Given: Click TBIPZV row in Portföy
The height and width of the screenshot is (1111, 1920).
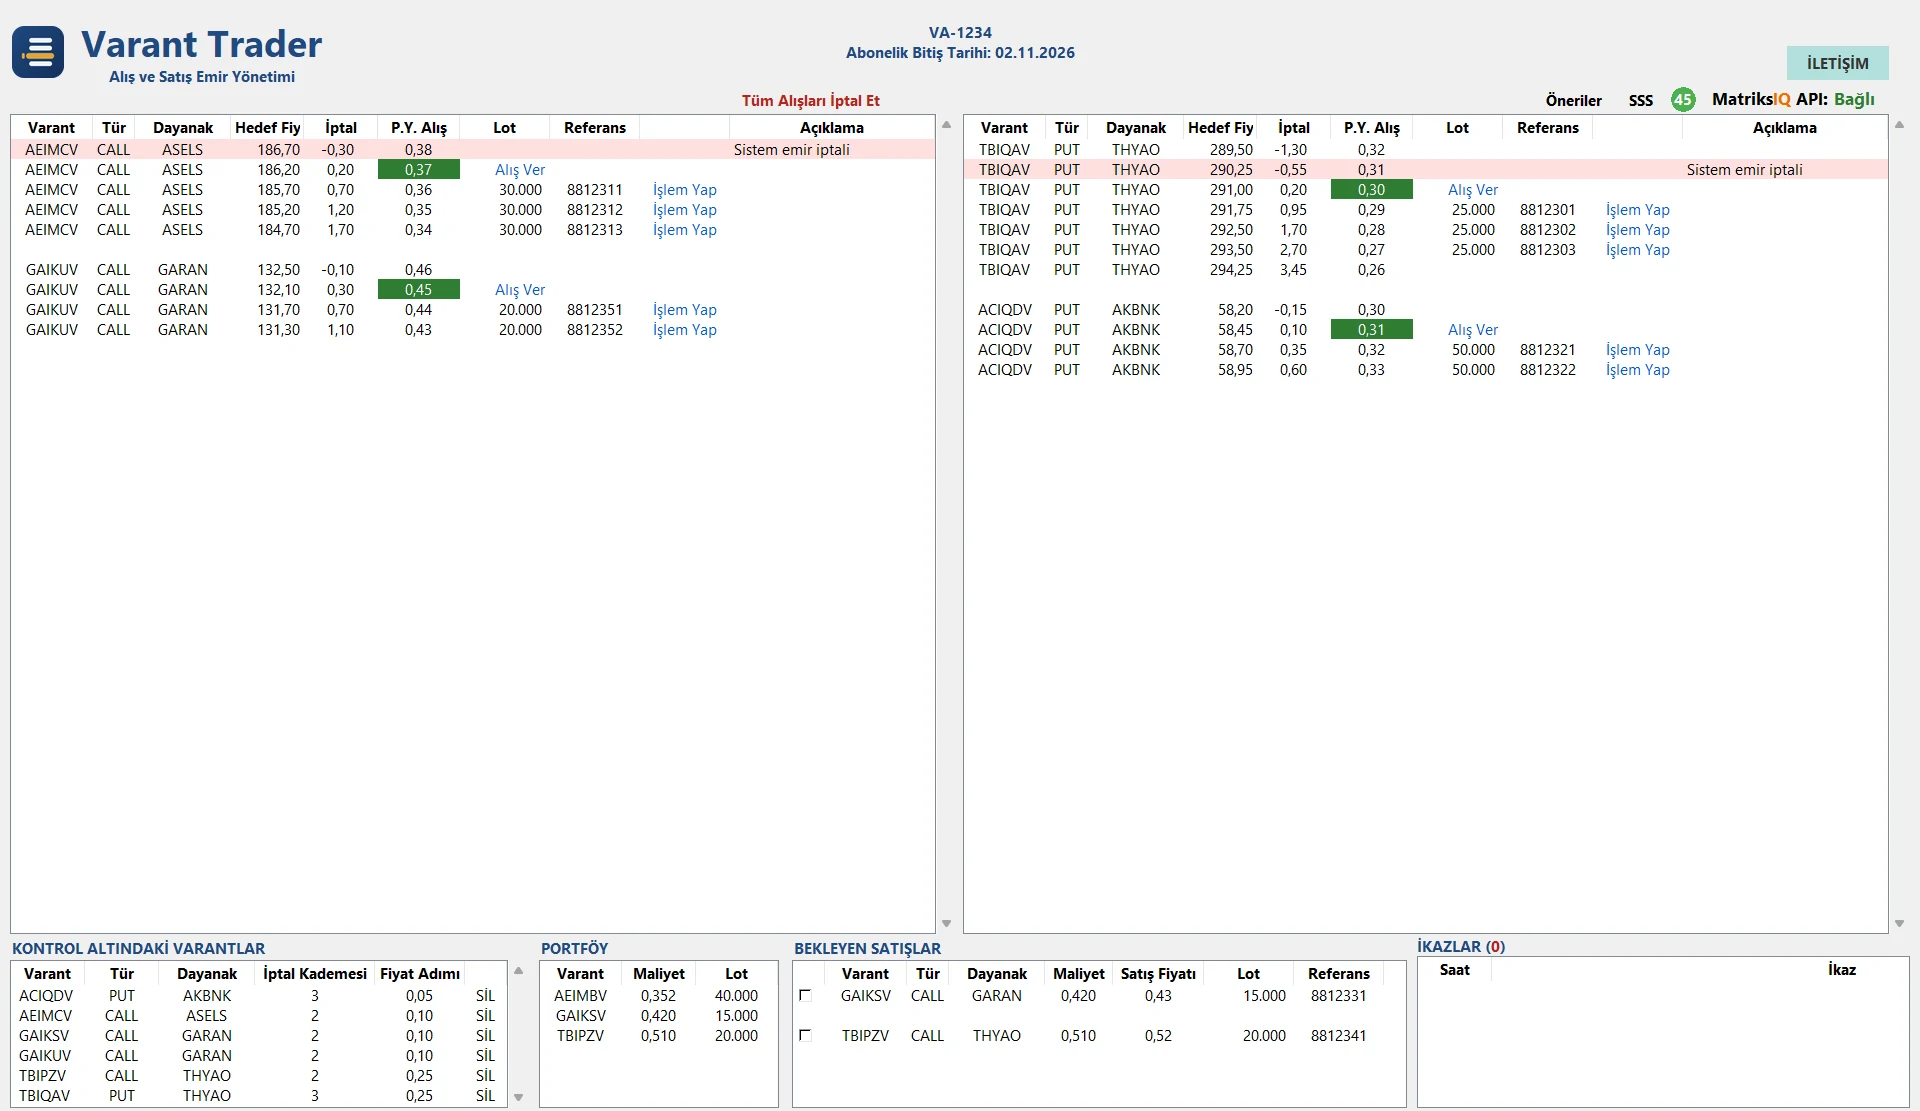Looking at the screenshot, I should (657, 1035).
